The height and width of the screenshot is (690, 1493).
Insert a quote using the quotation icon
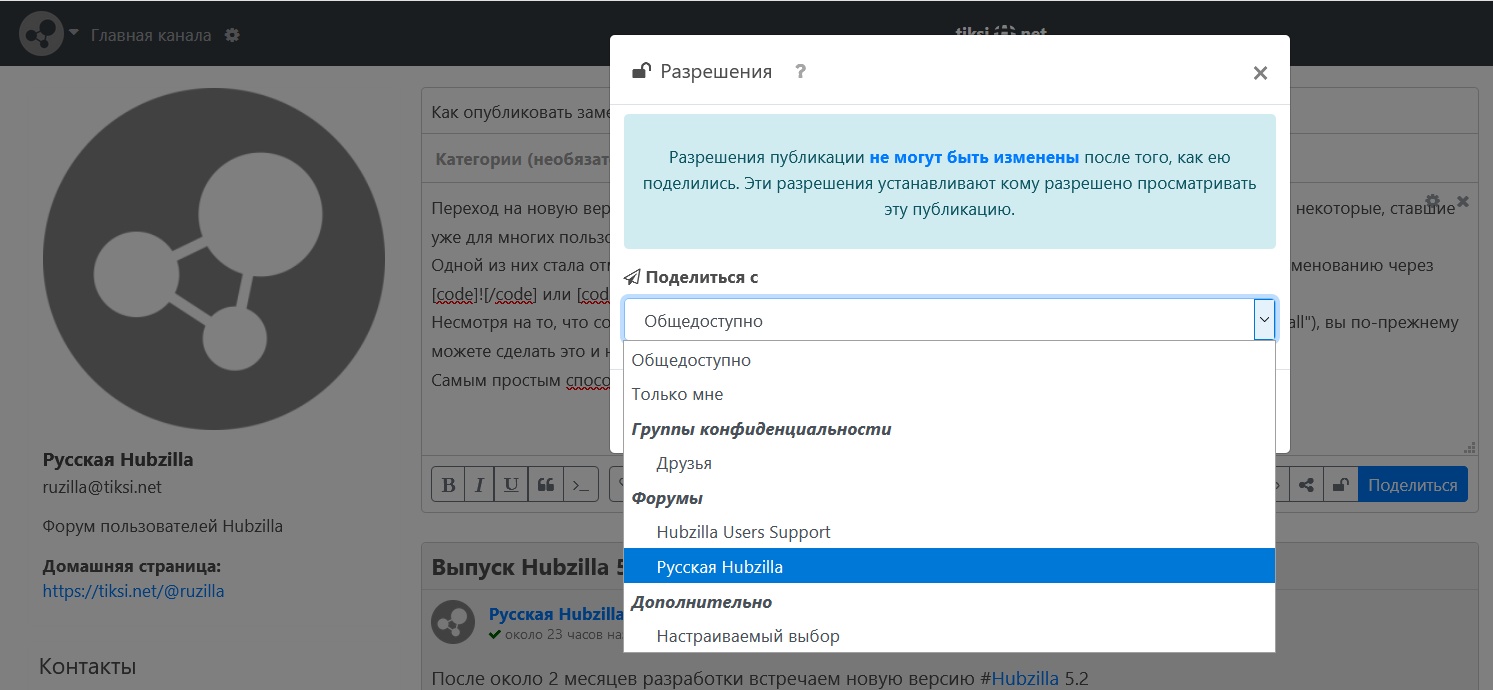coord(545,485)
